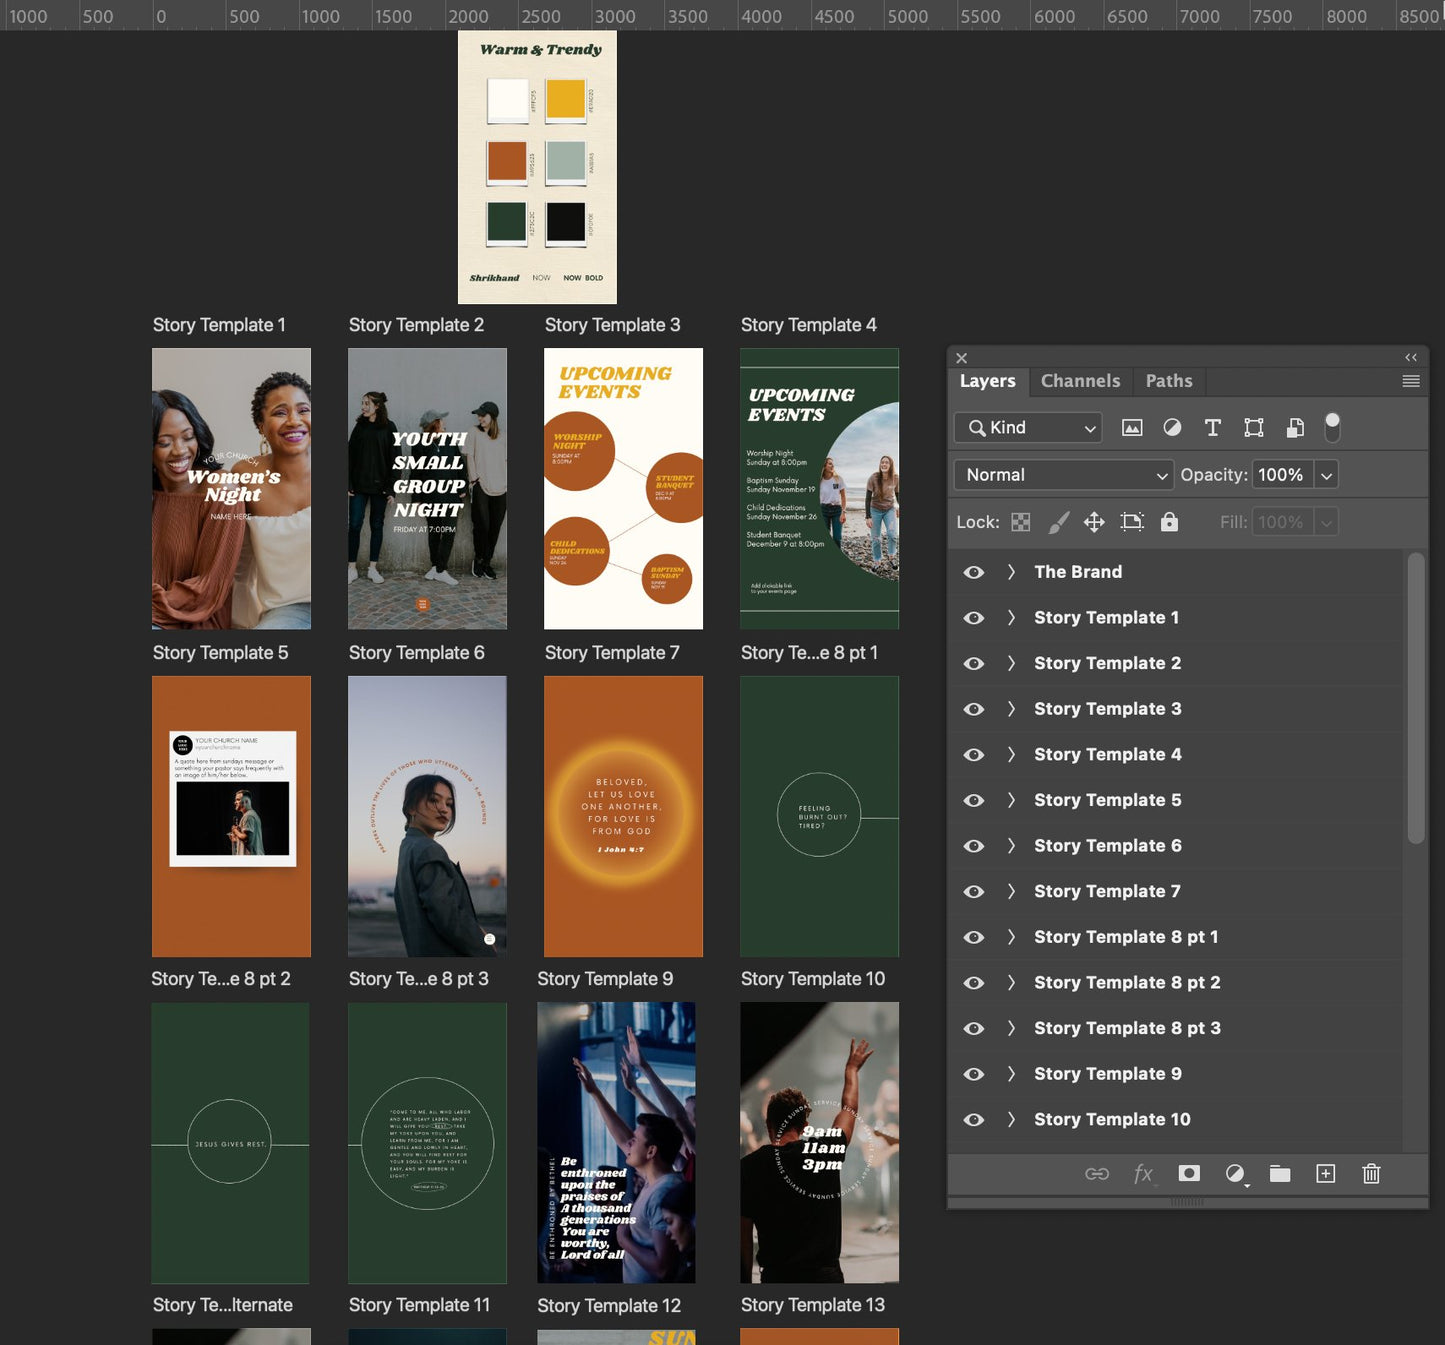Switch to the Channels tab

click(x=1080, y=381)
